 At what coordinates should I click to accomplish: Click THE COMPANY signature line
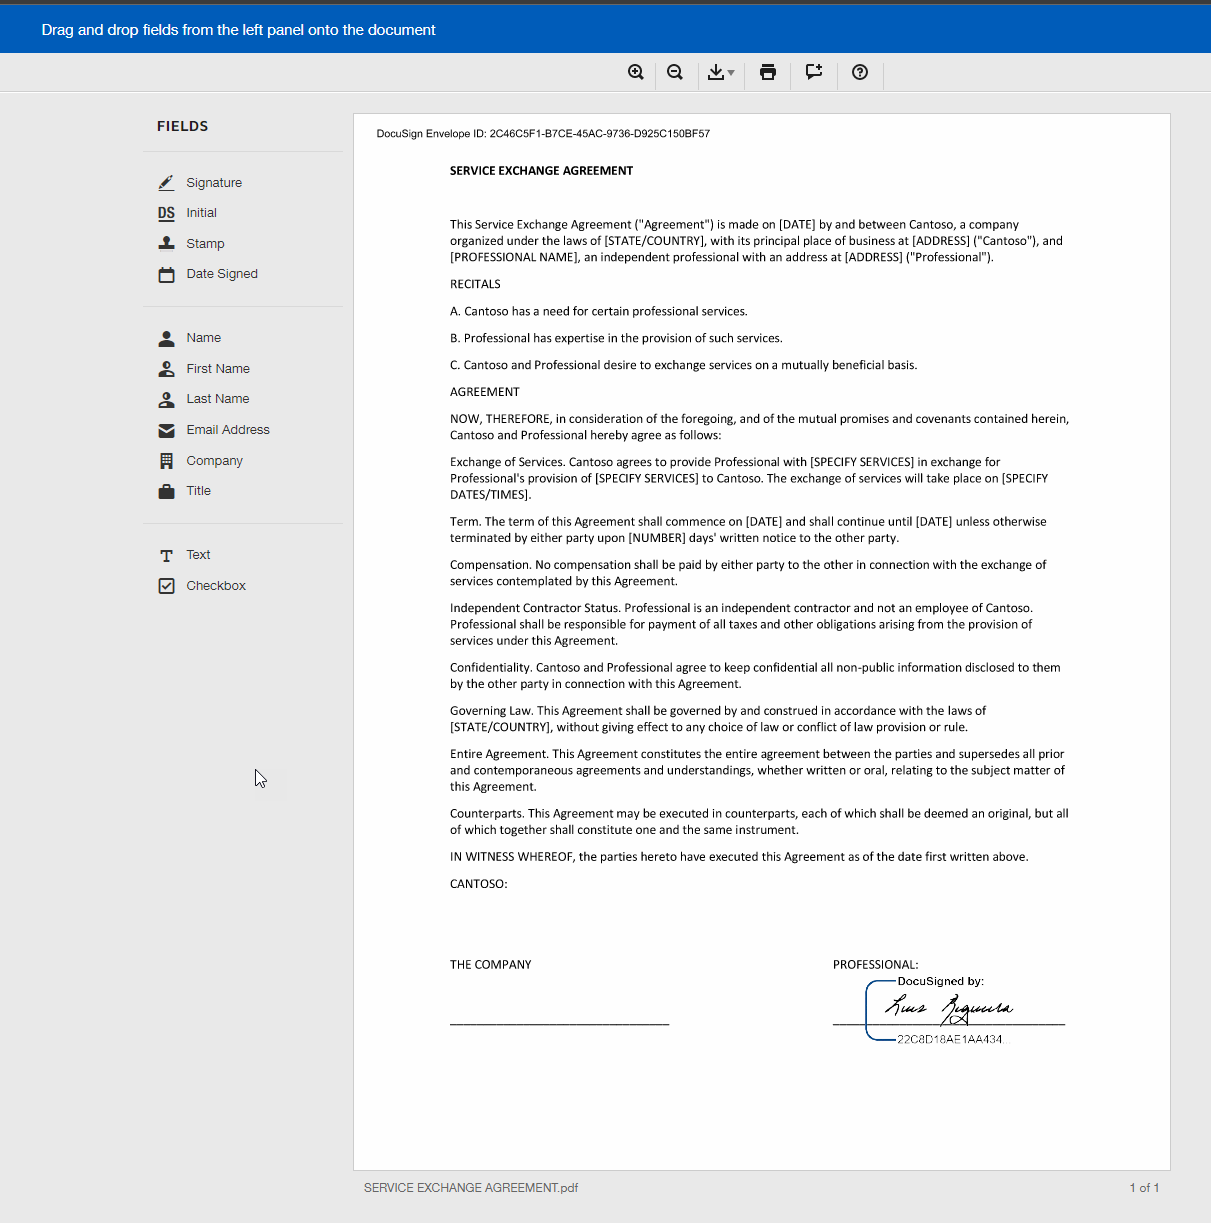point(559,1020)
